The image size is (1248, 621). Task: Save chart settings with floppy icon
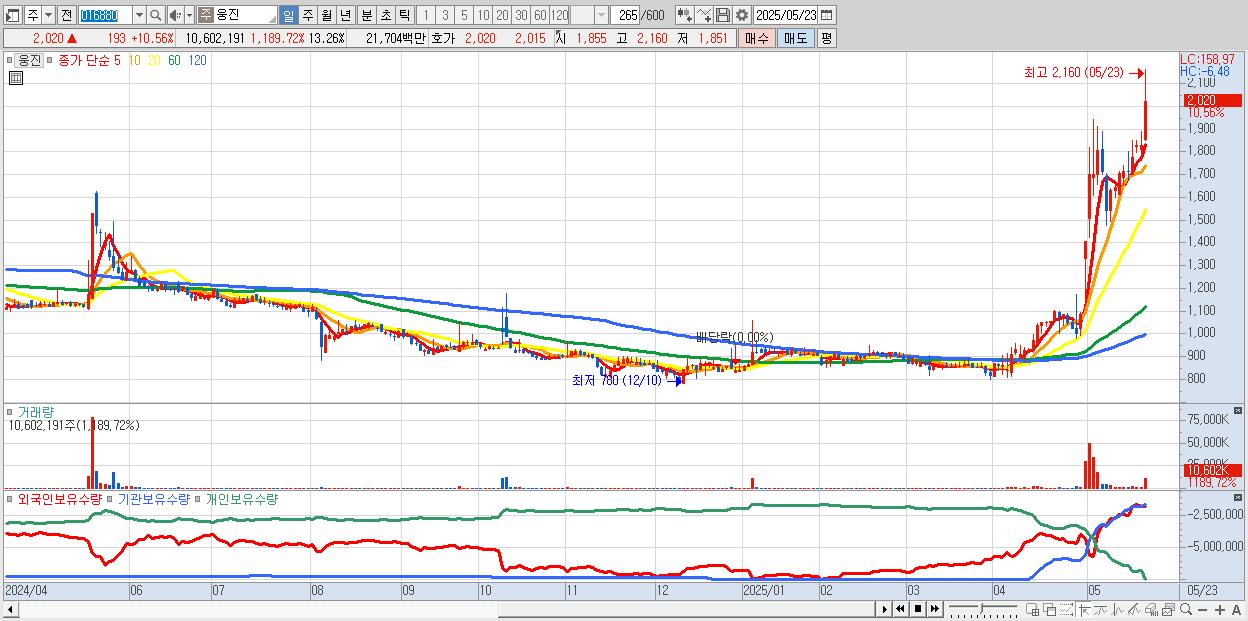click(722, 15)
